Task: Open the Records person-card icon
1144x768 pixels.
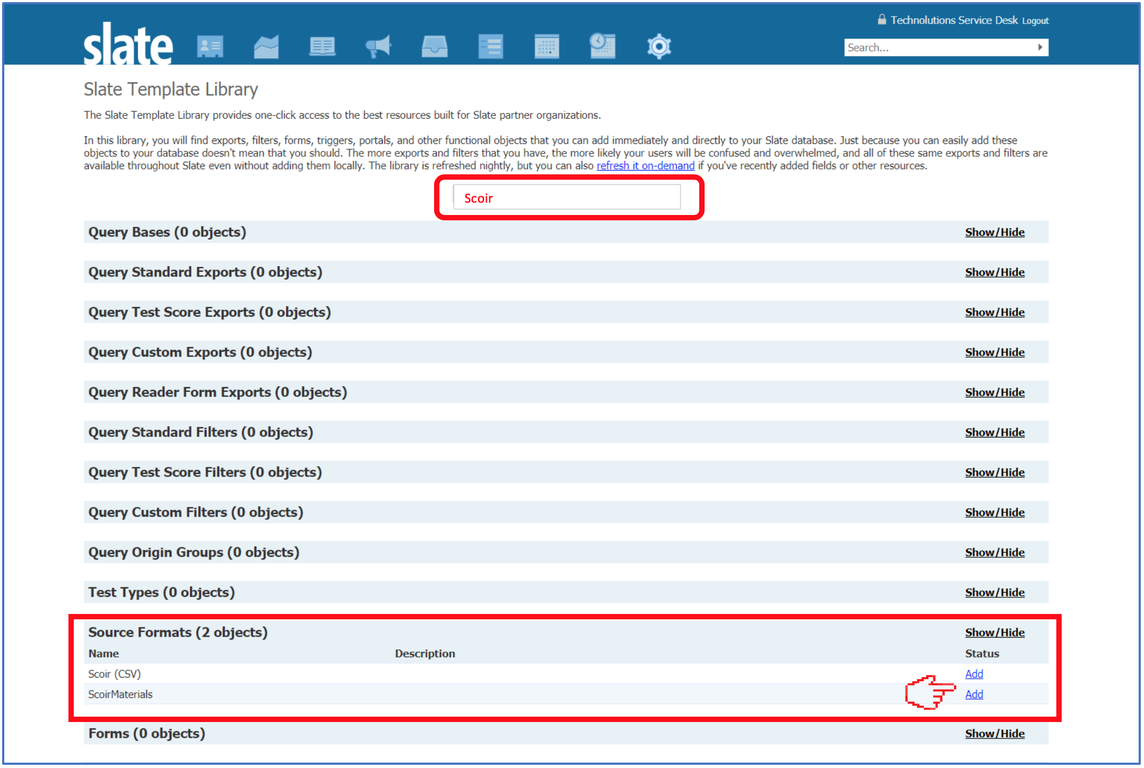Action: click(x=210, y=47)
